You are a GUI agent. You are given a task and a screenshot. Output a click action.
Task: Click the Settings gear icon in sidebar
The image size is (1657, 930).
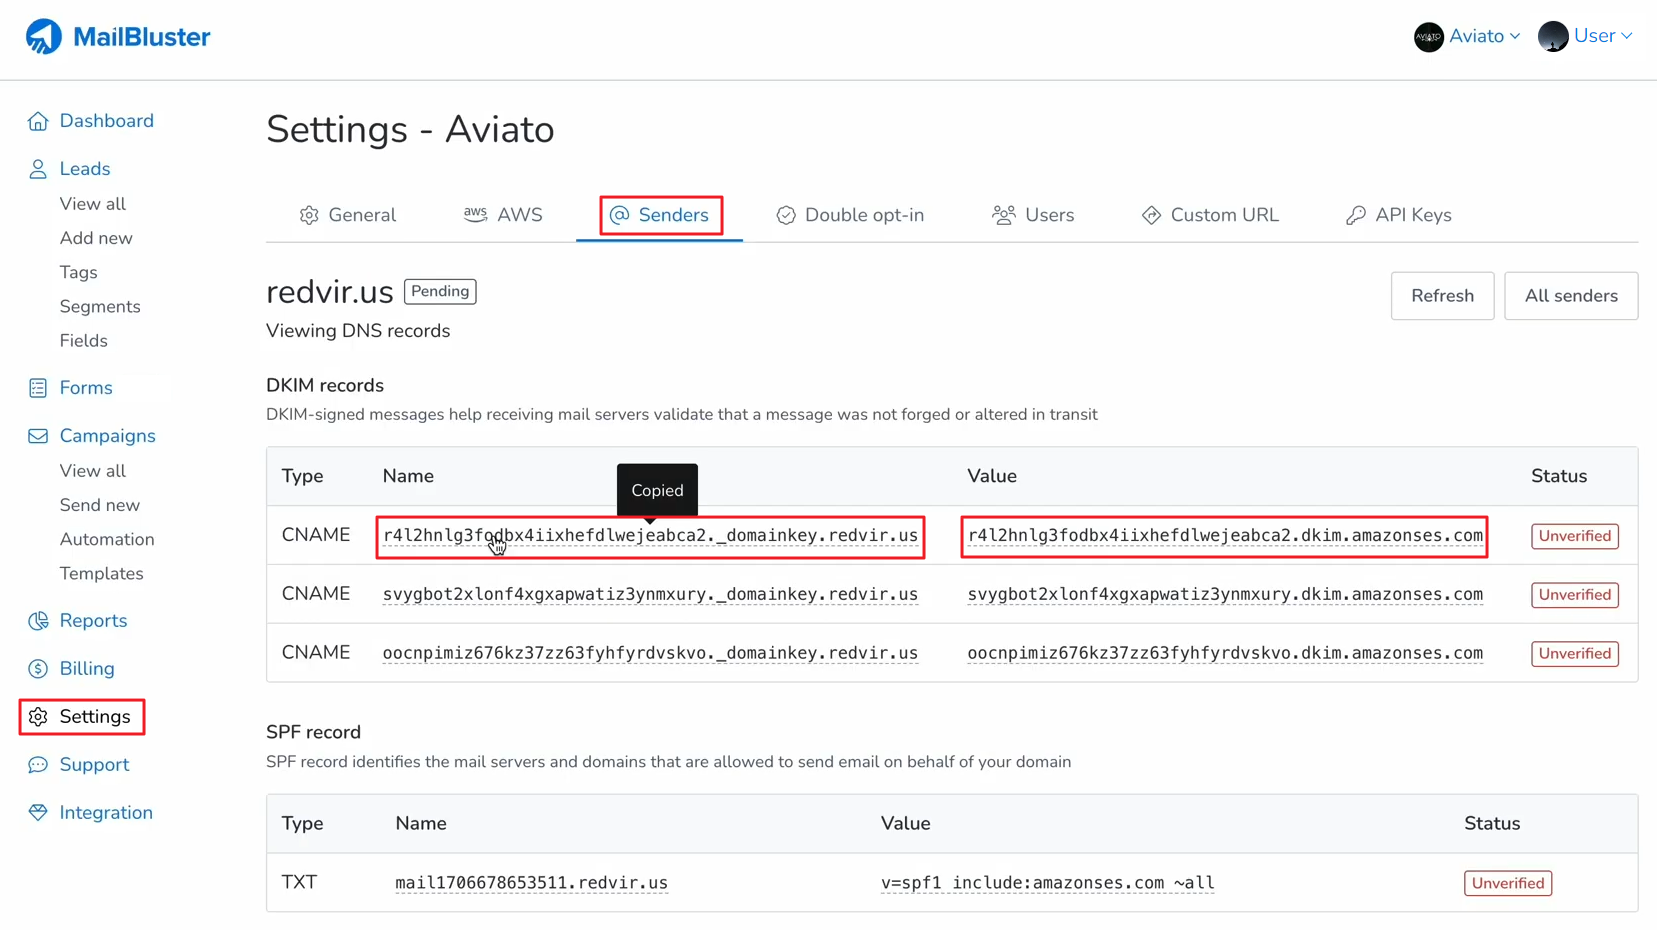coord(38,717)
